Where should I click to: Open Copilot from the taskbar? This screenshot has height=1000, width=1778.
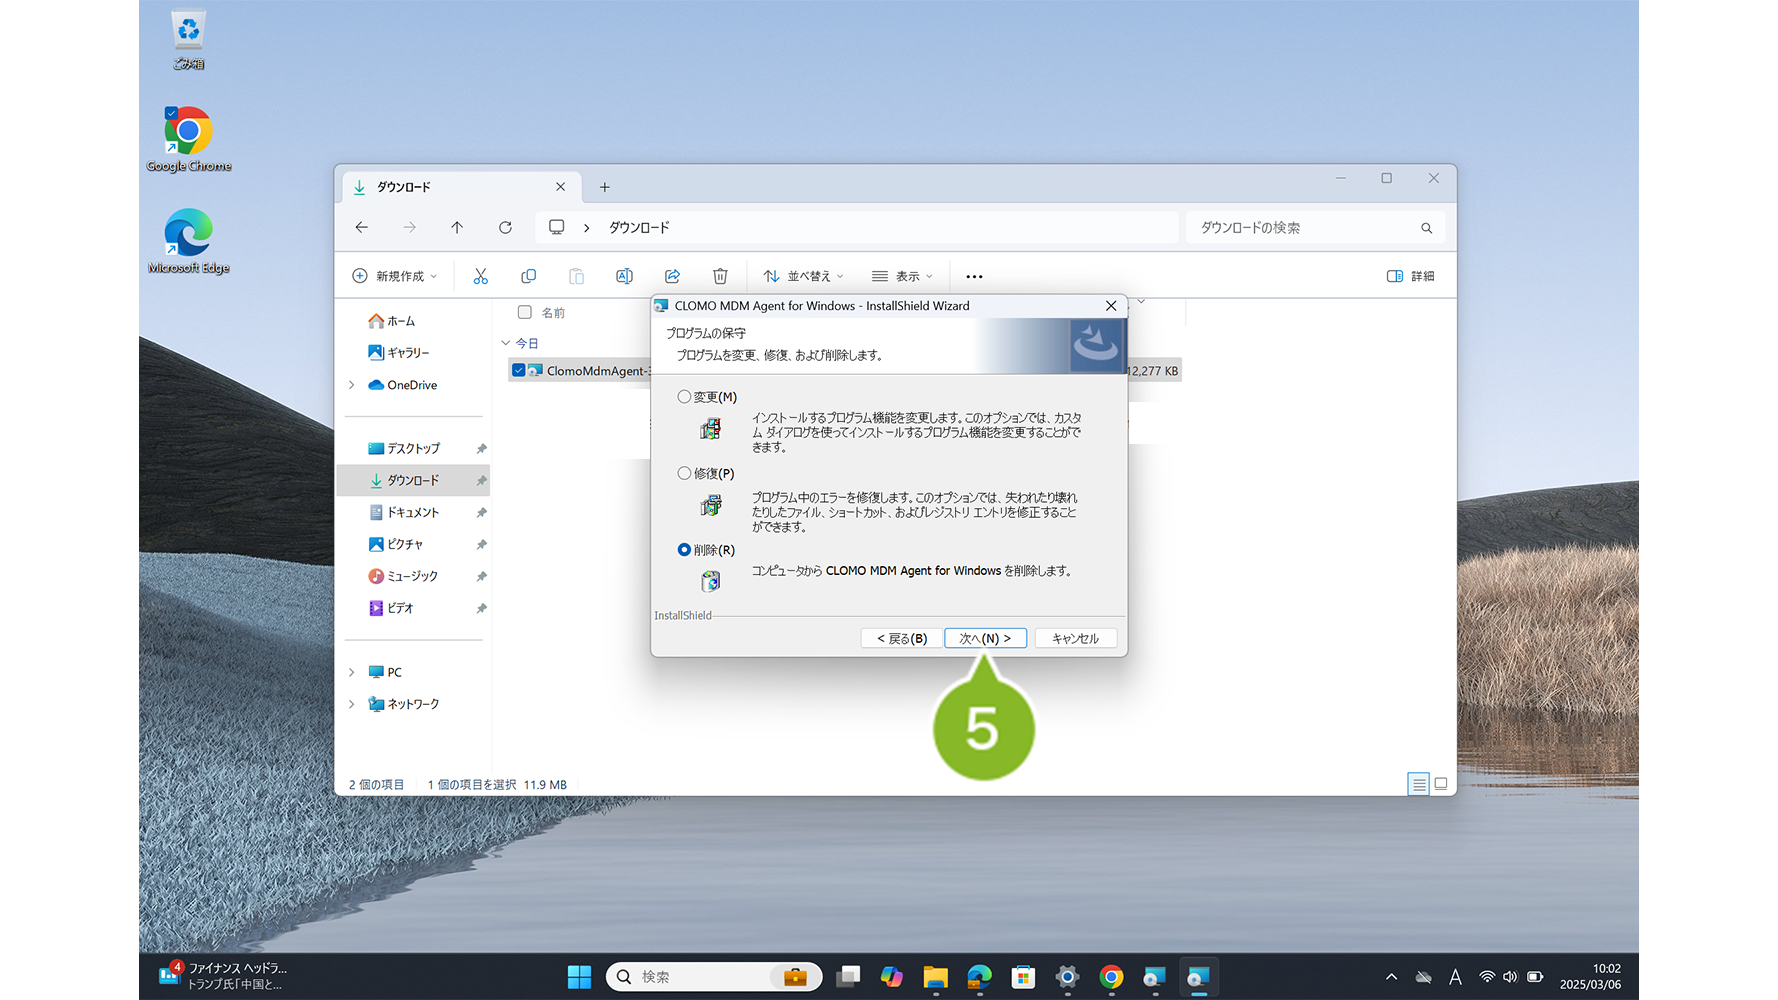(x=892, y=977)
